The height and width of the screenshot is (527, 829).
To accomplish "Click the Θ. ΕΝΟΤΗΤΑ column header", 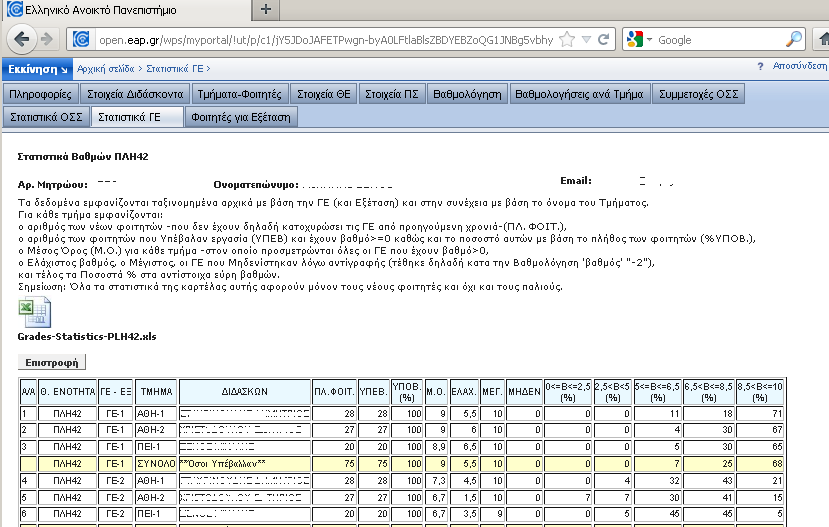I will (68, 392).
